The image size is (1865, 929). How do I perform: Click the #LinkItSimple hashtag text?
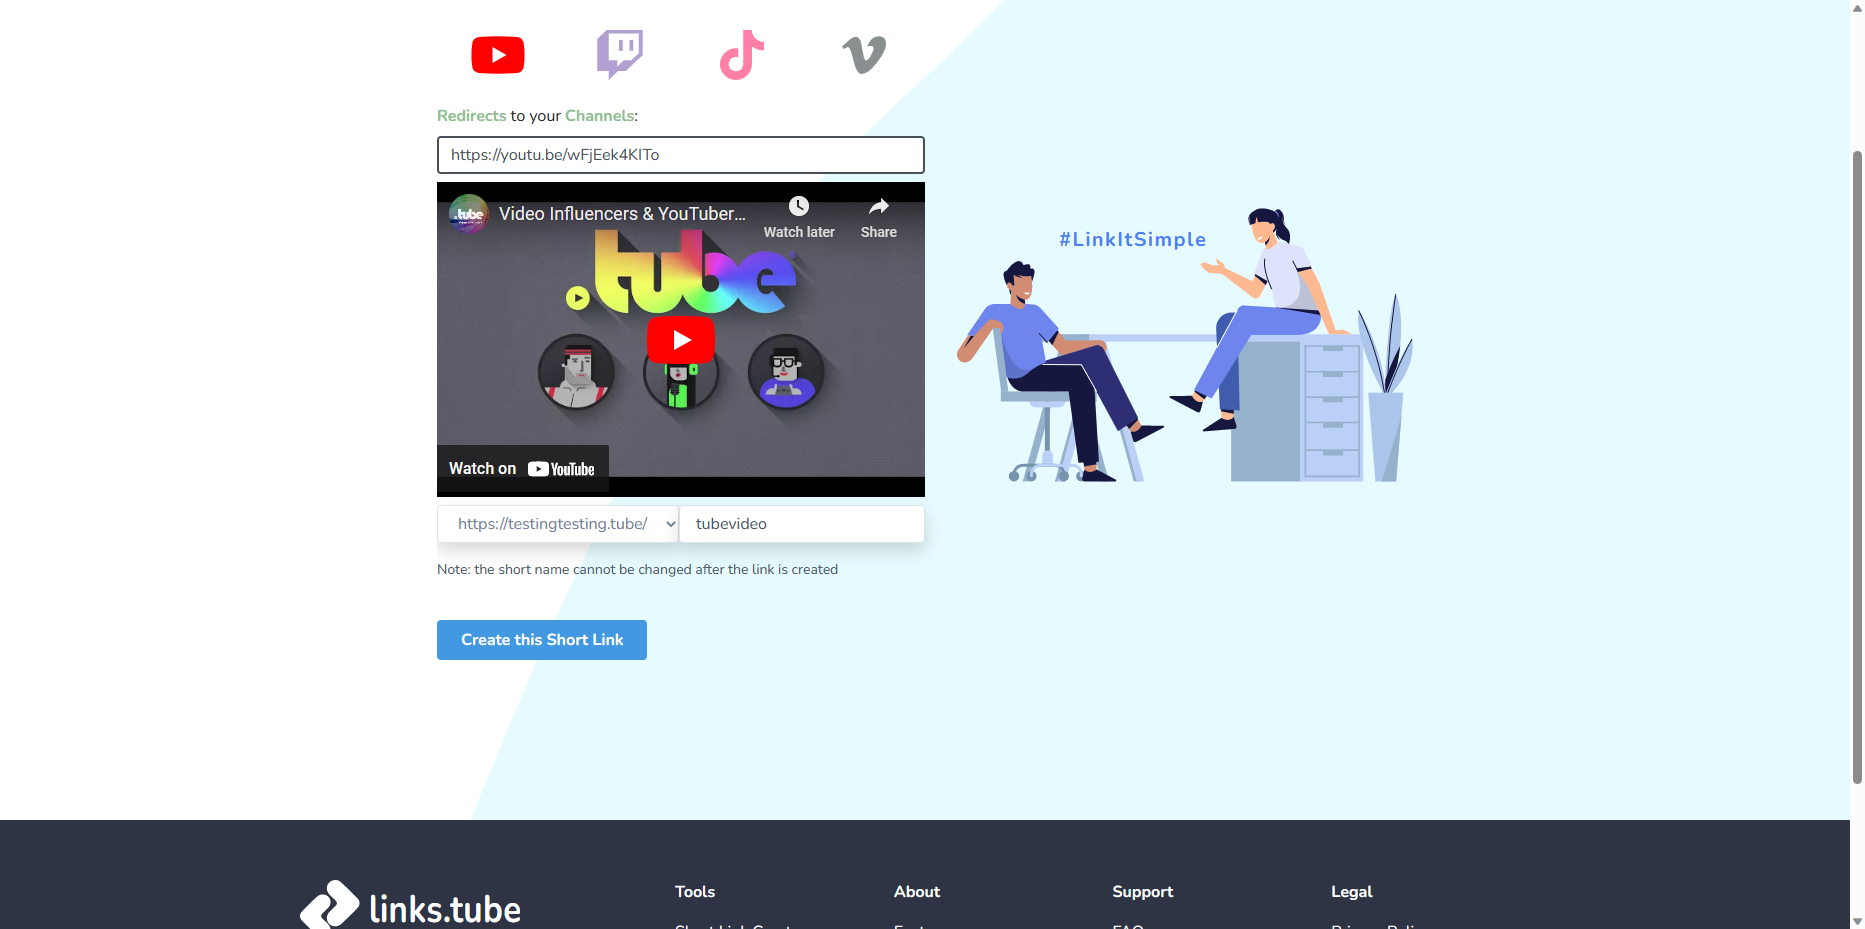(1133, 240)
